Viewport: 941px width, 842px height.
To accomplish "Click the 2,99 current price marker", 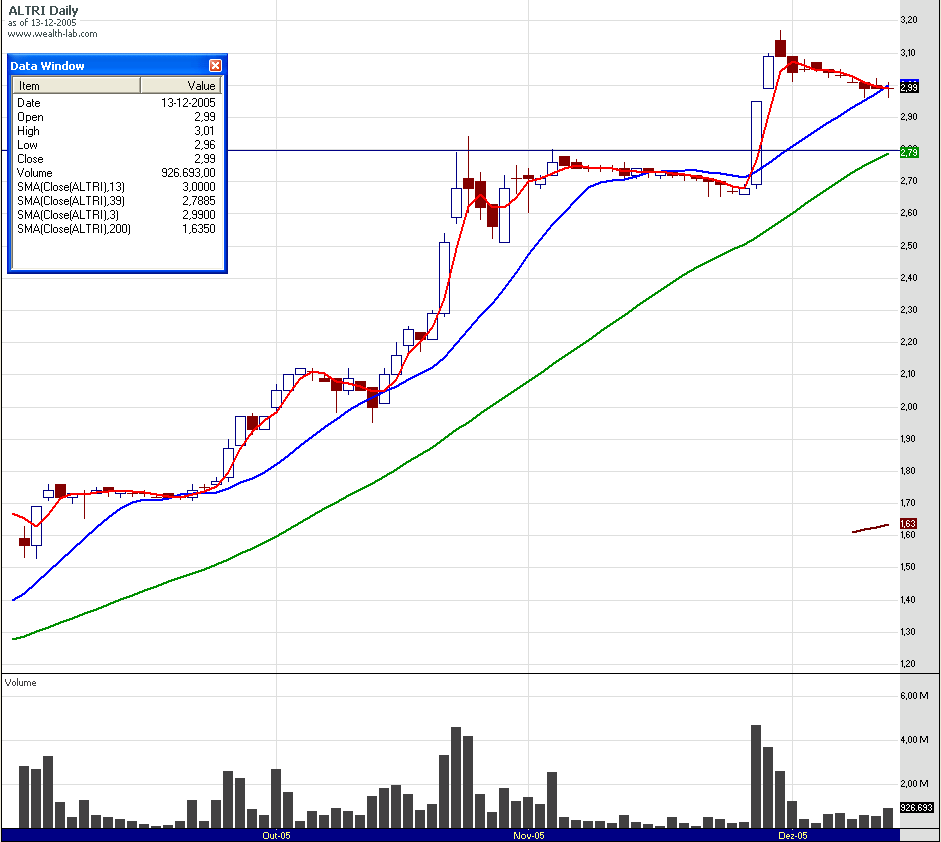I will [909, 88].
